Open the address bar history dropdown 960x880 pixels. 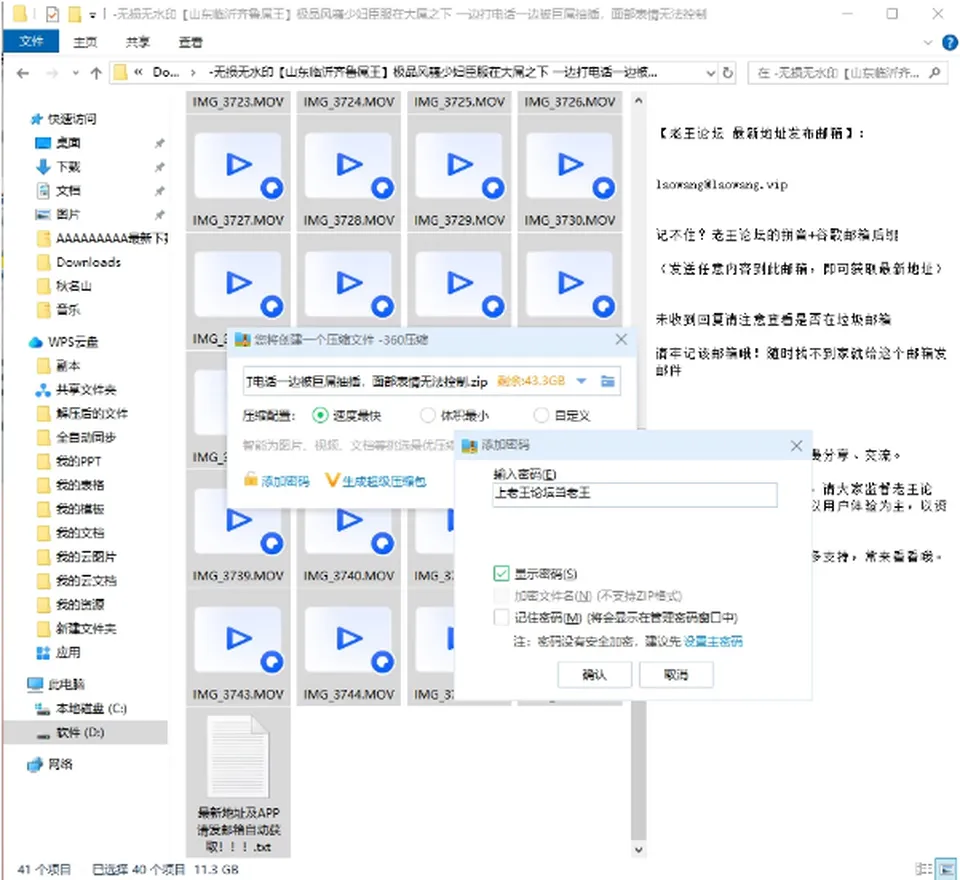(710, 73)
